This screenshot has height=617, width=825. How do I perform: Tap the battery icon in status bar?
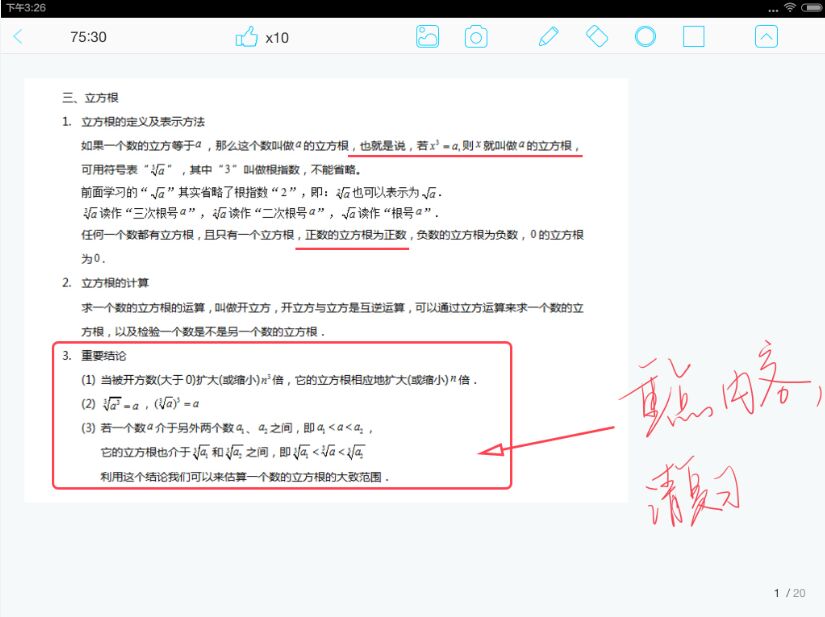point(810,8)
